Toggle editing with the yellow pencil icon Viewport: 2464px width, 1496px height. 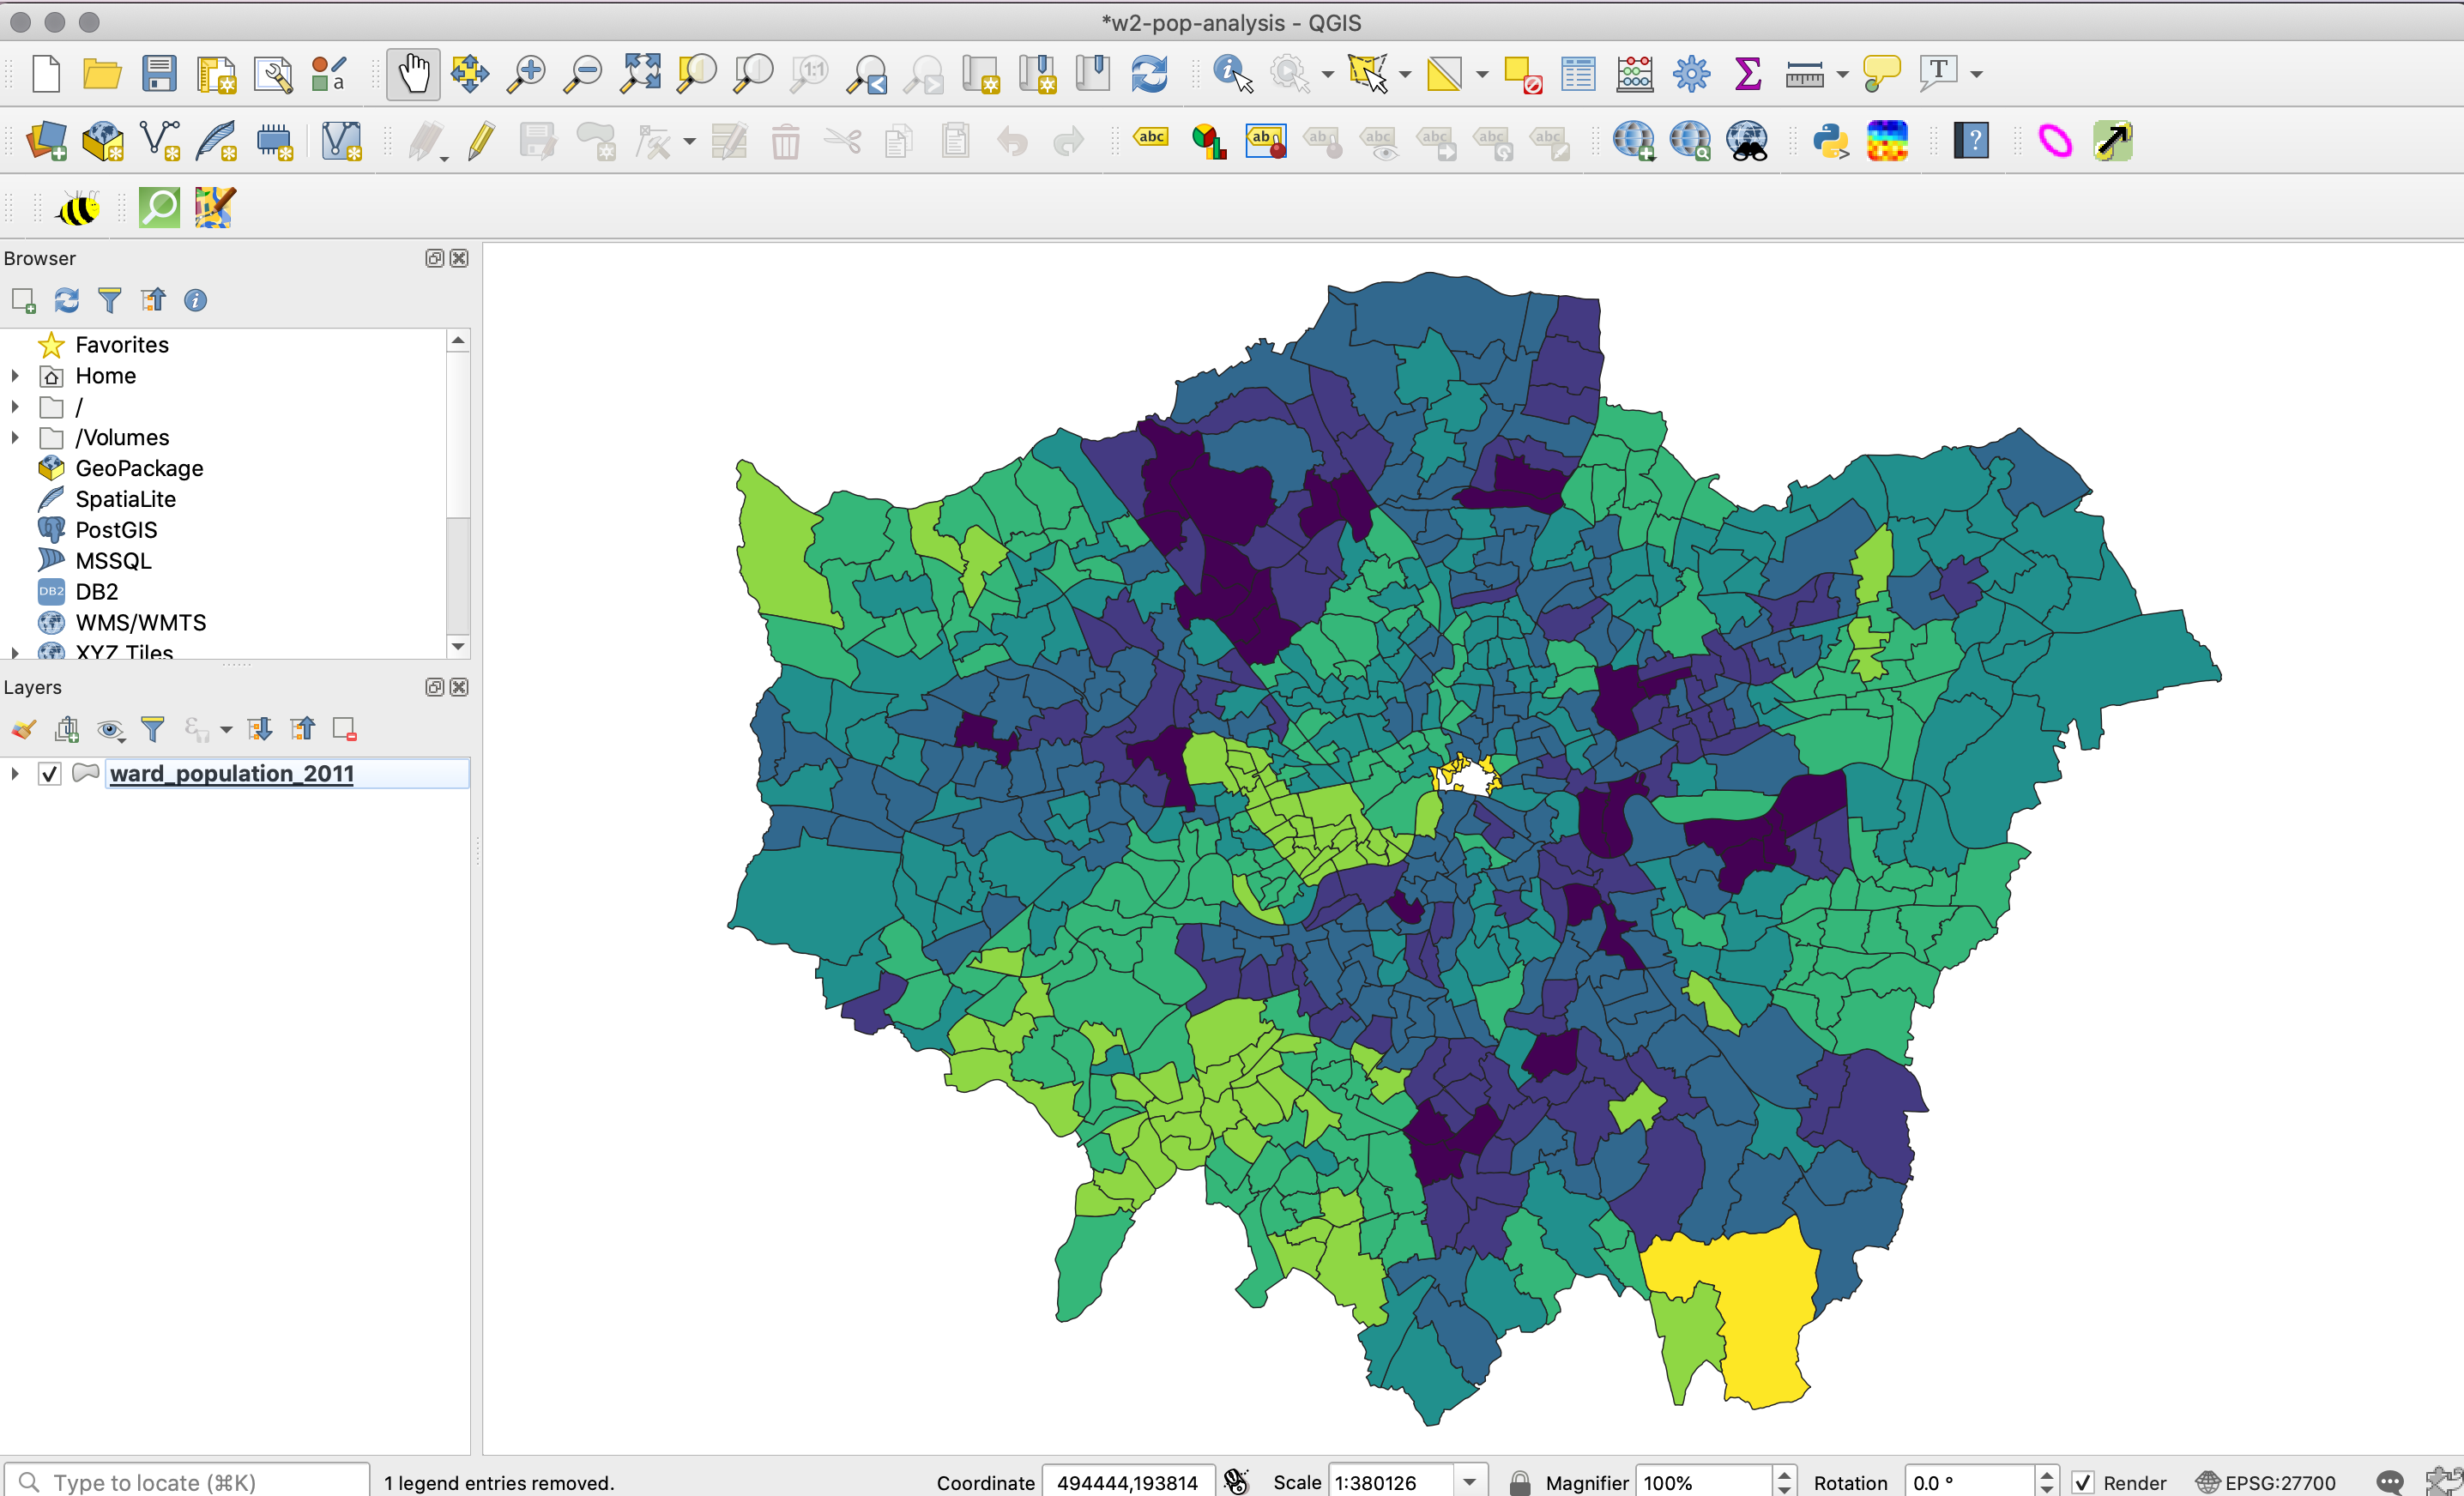click(x=481, y=141)
